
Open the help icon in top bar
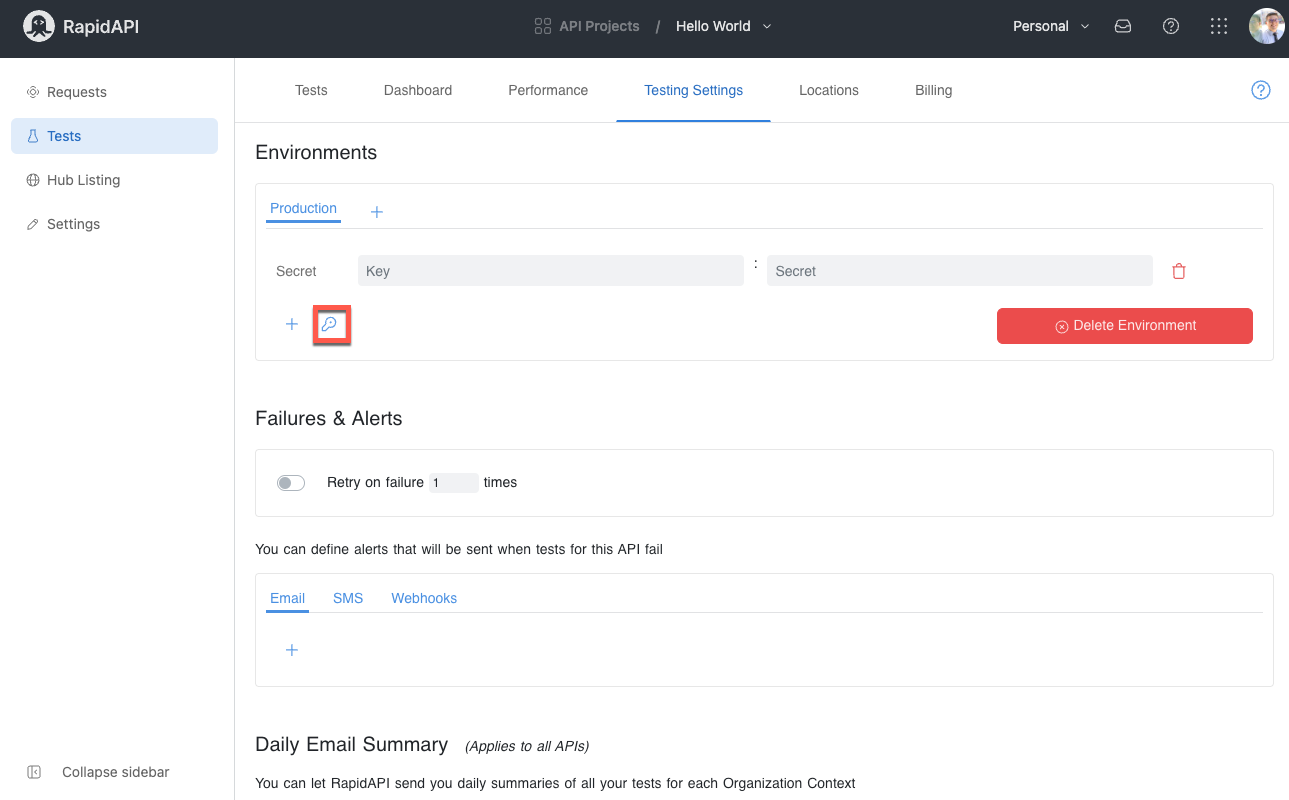tap(1171, 27)
